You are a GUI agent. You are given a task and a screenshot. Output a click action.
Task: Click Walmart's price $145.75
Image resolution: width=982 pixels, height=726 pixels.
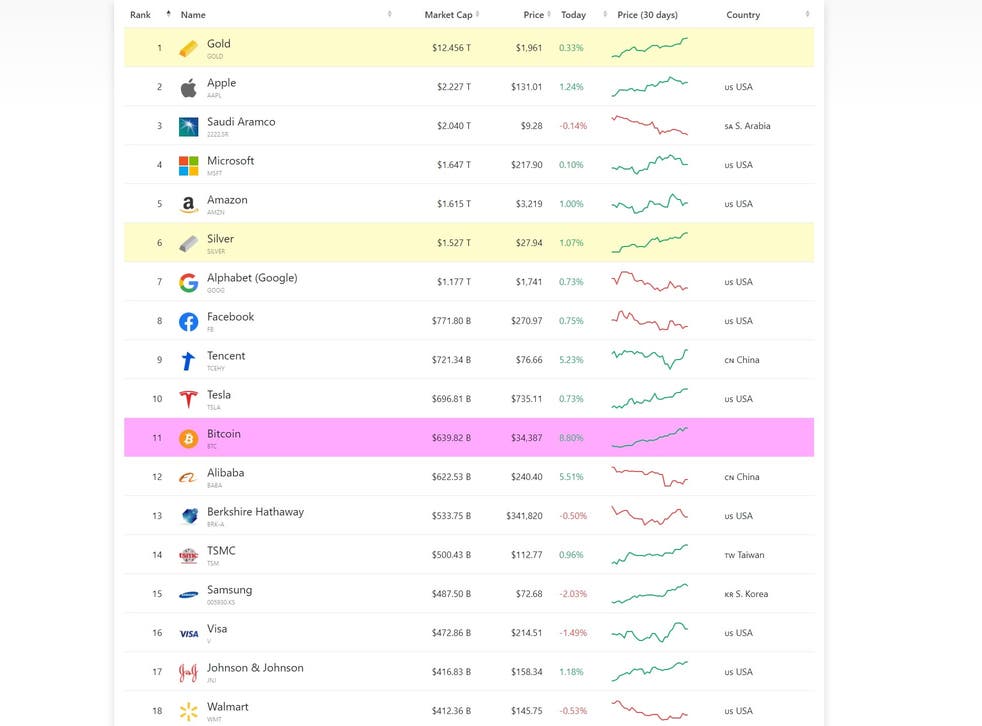pyautogui.click(x=527, y=710)
